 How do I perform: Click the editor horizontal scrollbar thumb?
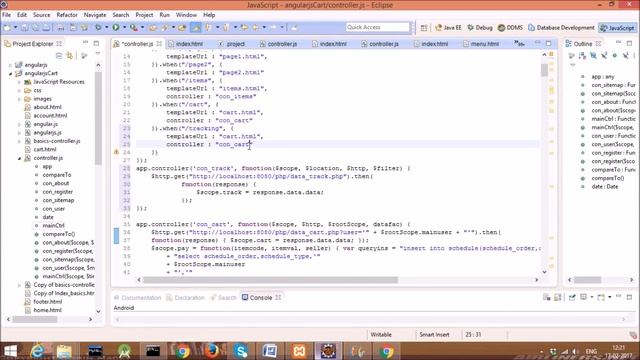(270, 280)
